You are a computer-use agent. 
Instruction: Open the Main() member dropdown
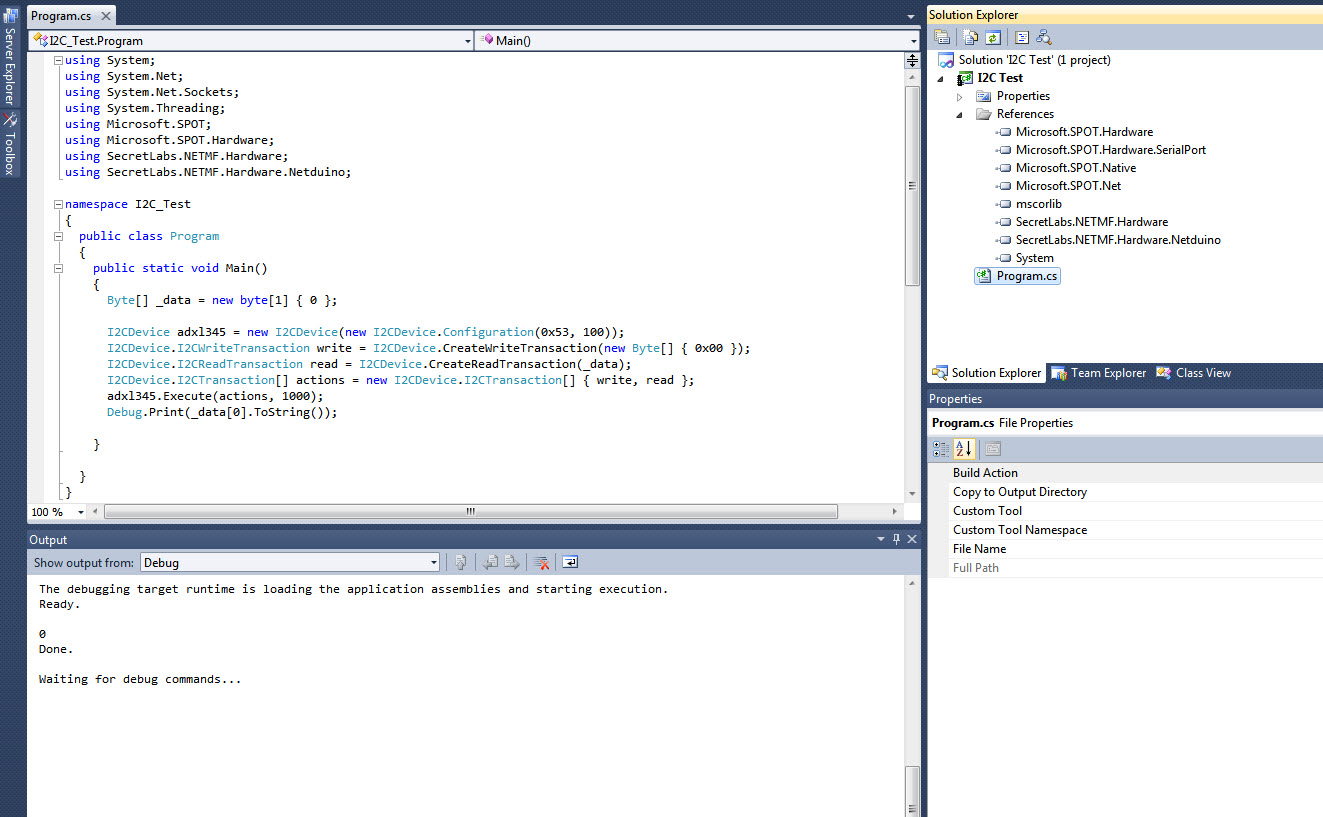pos(914,41)
